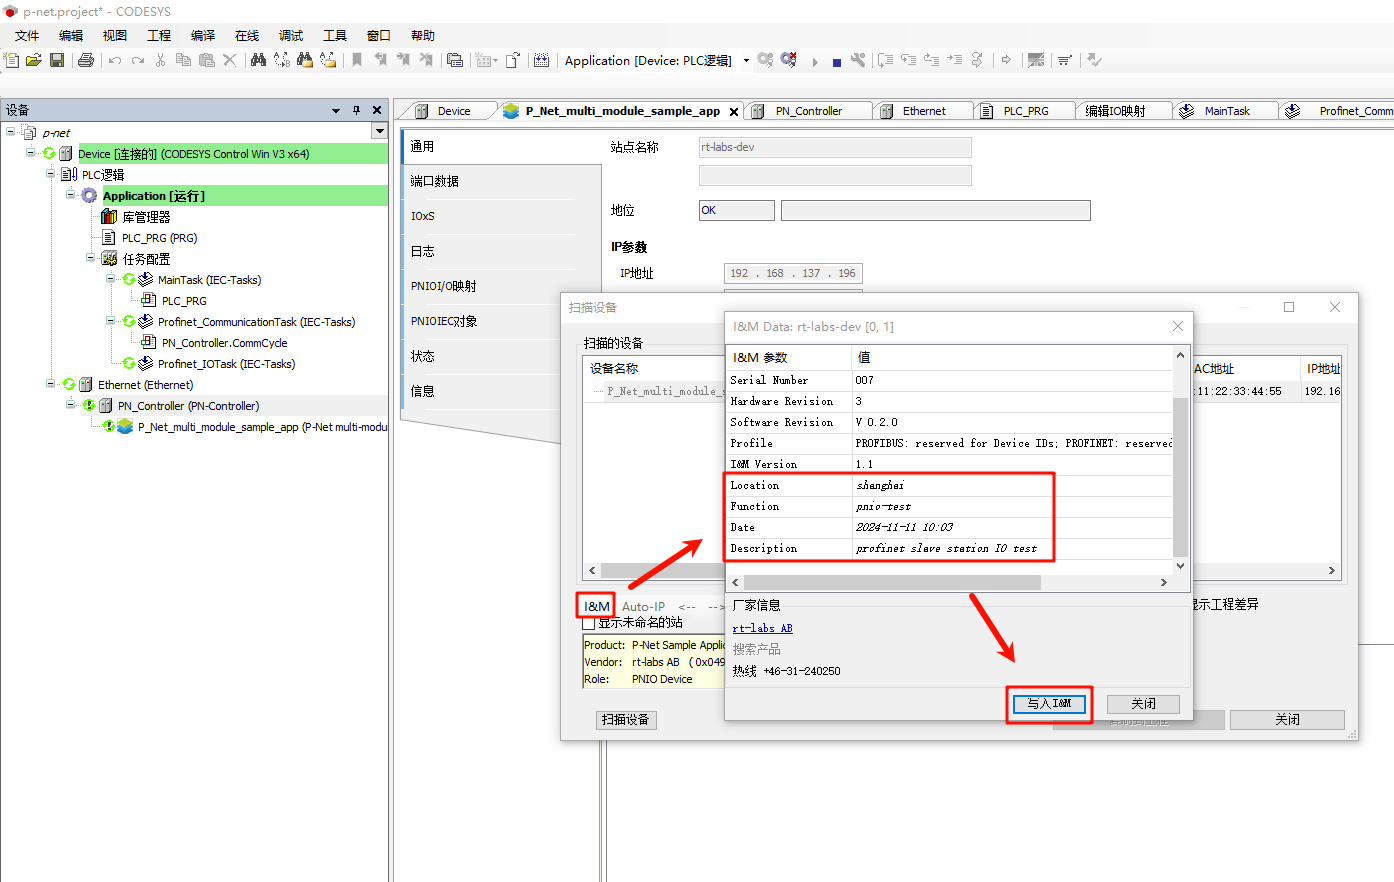Click the Stop application square icon
Screen dimensions: 1394x882
(x=837, y=62)
